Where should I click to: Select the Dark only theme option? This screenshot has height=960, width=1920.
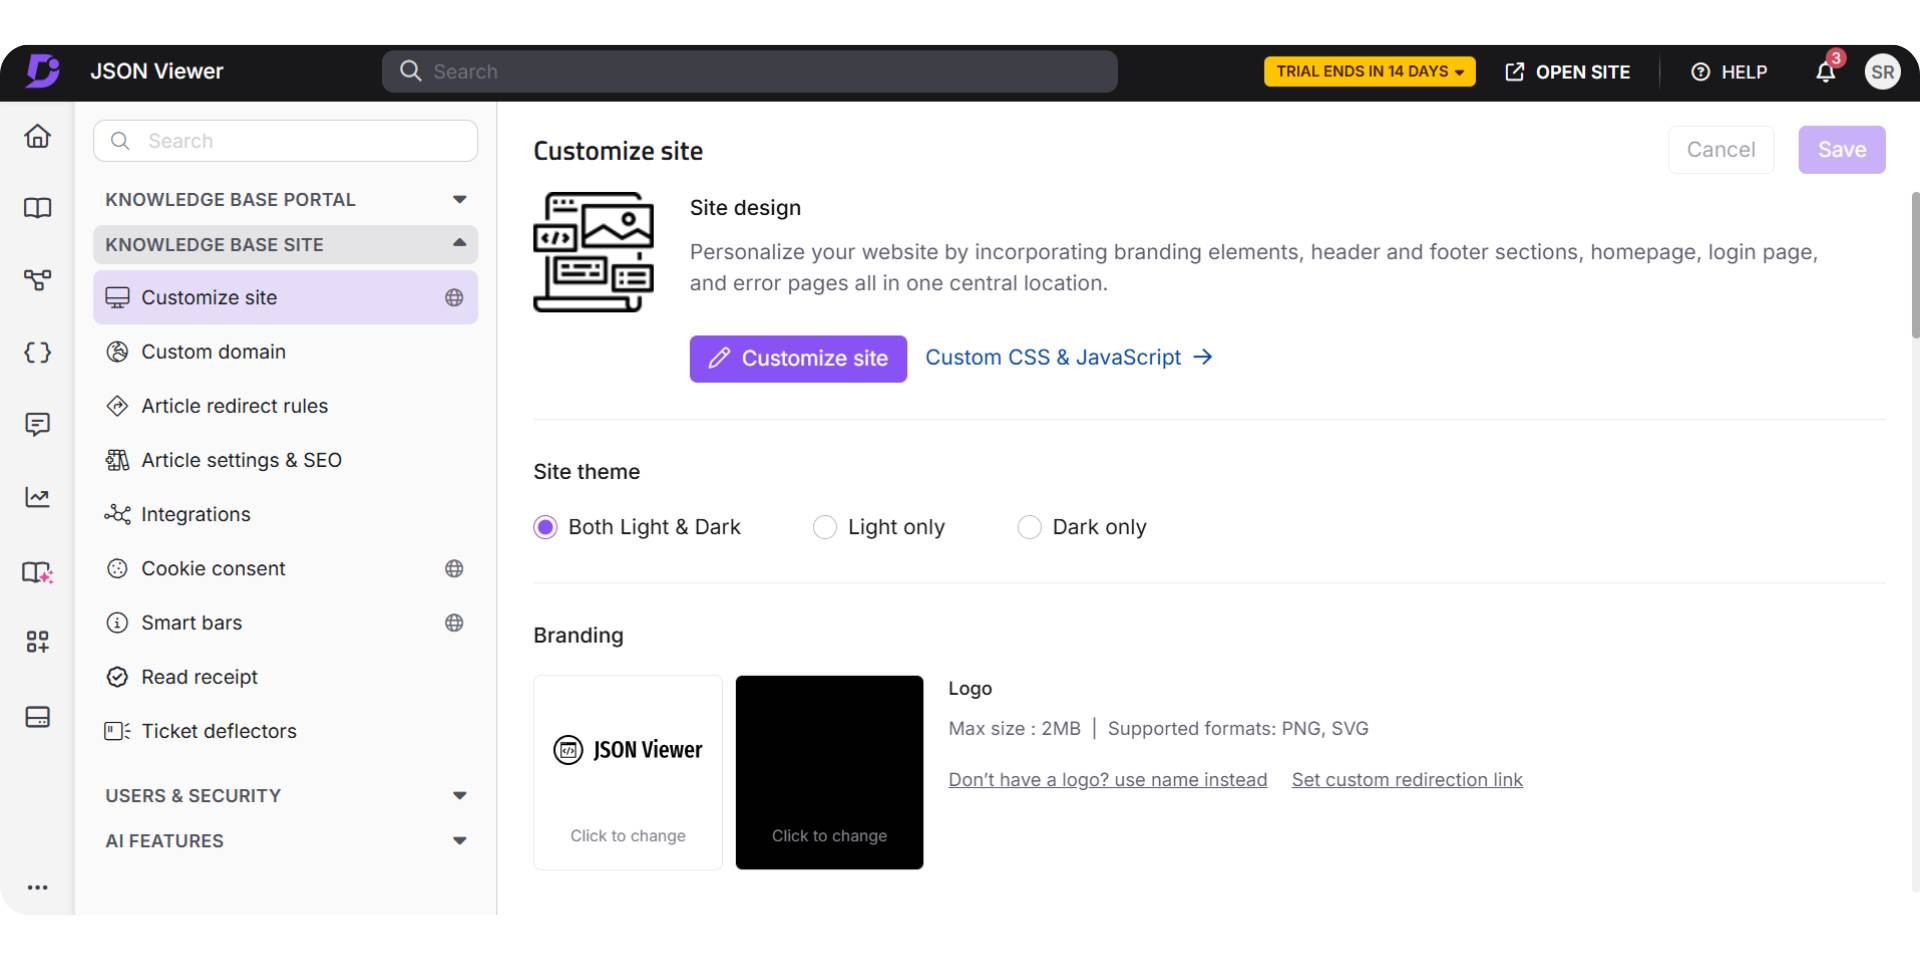click(x=1029, y=527)
